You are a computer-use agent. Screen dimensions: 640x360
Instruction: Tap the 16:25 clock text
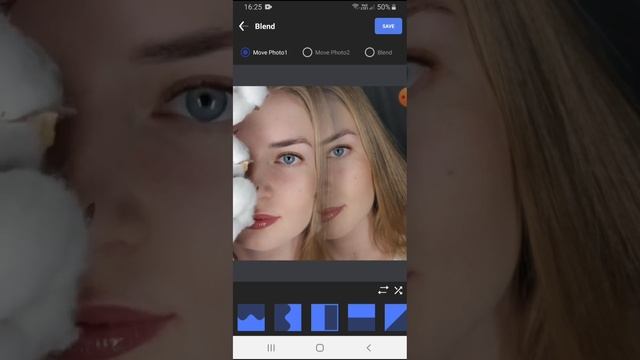point(253,7)
